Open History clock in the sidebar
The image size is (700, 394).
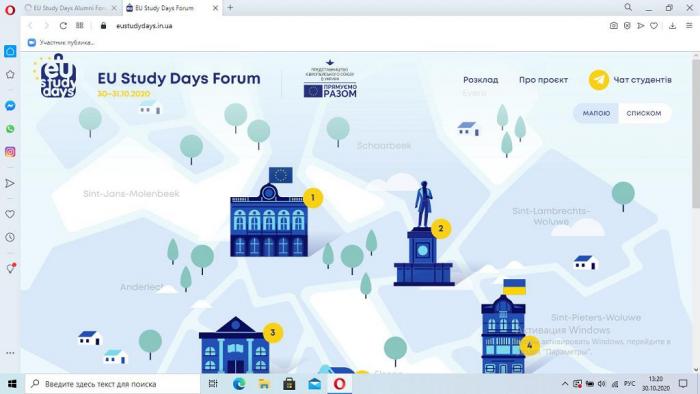[10, 237]
